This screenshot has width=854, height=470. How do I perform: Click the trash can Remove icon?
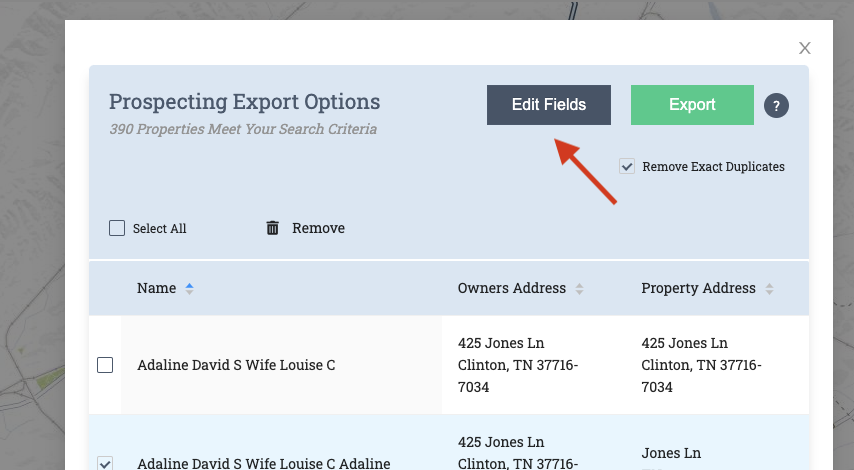click(x=273, y=228)
